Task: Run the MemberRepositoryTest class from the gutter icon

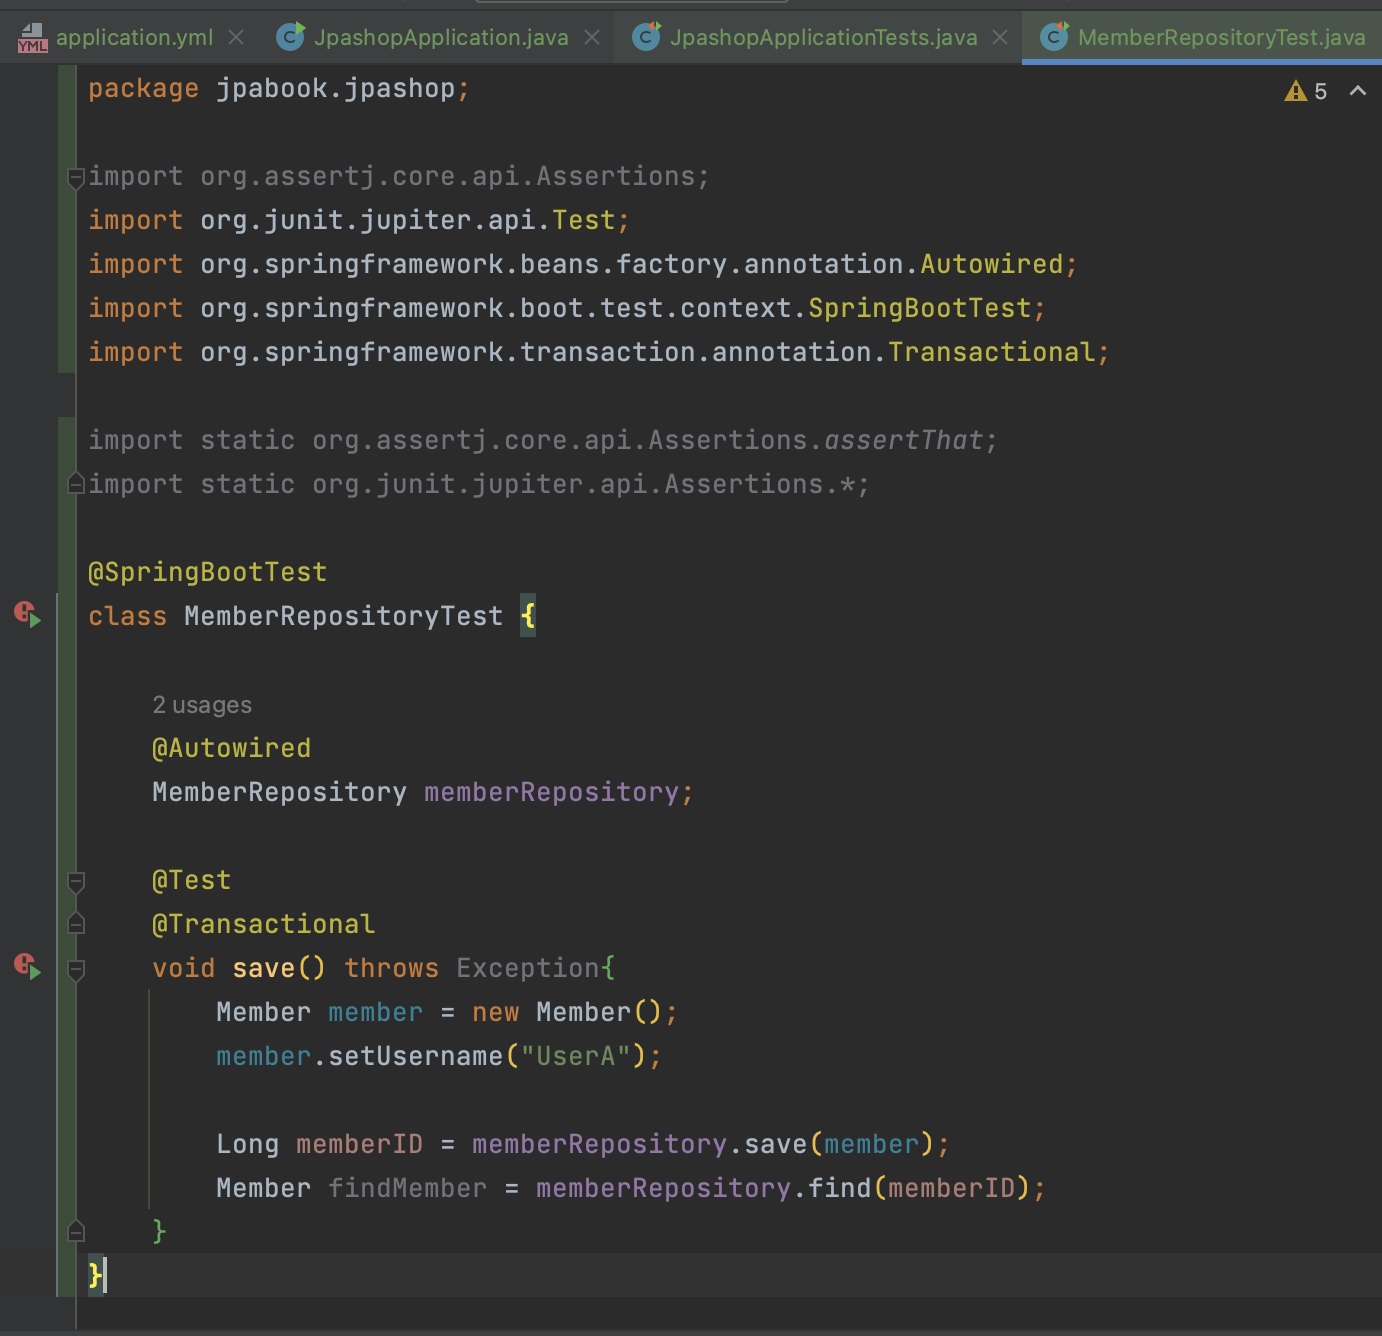Action: (28, 614)
